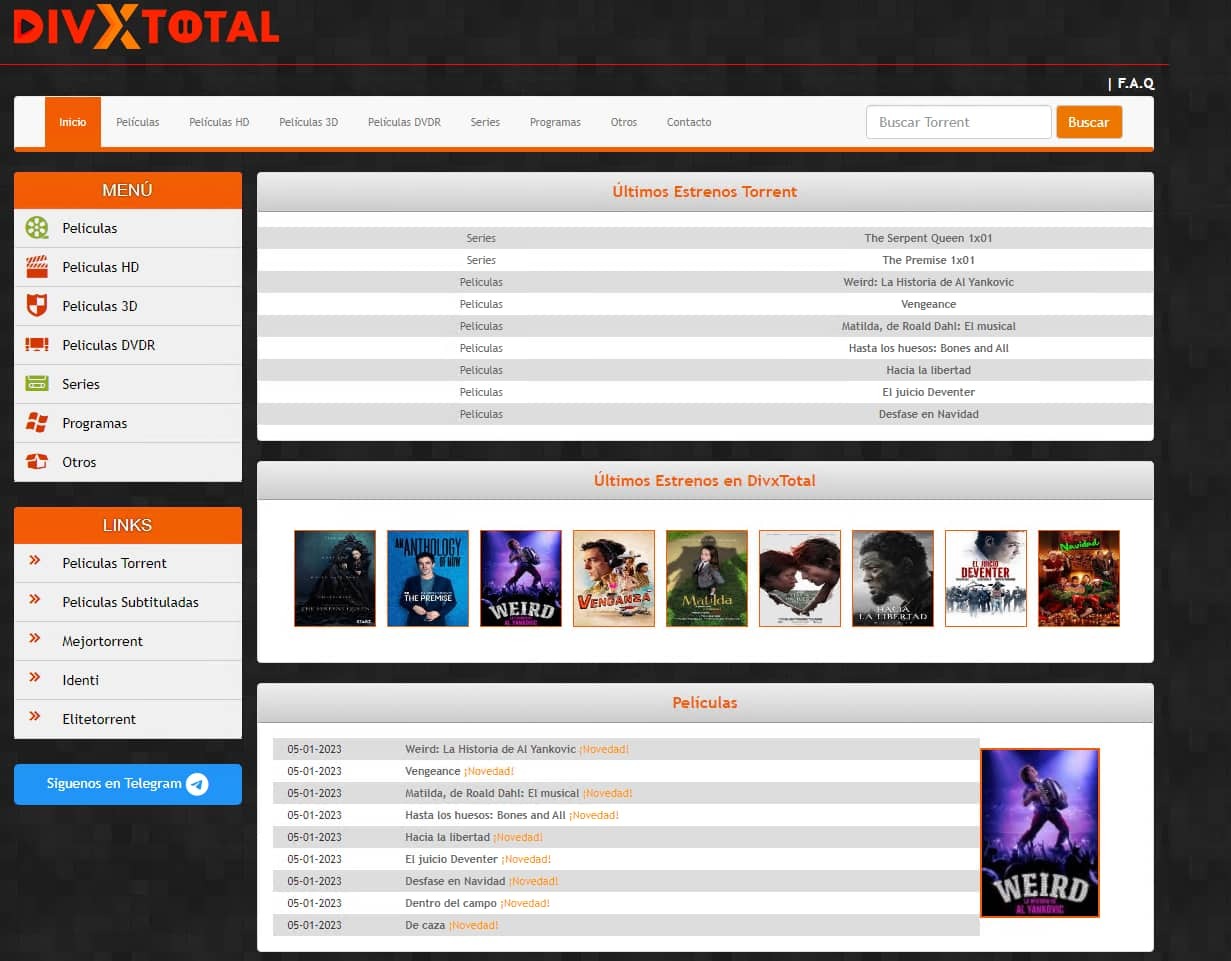Click the Windows flag icon beside Programas

pyautogui.click(x=37, y=423)
